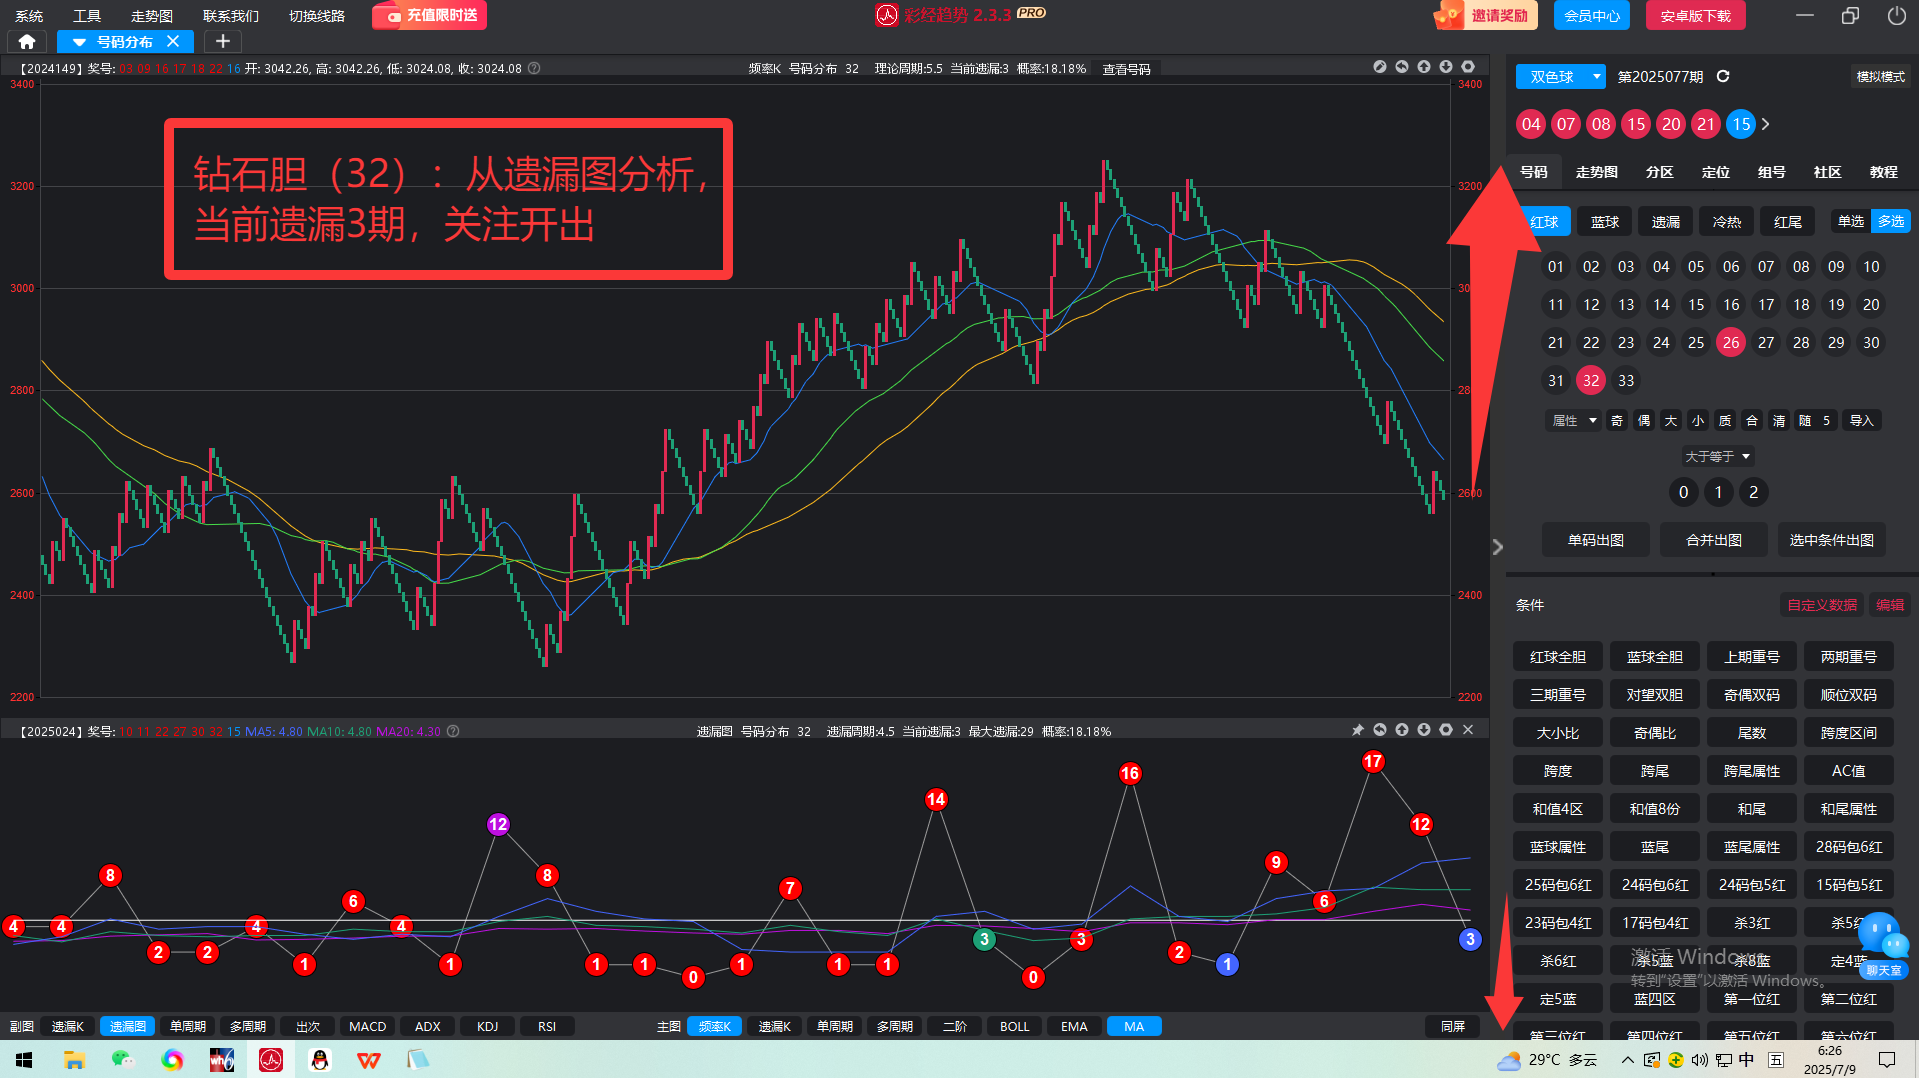Open File Explorer from taskbar
The image size is (1919, 1078).
74,1060
